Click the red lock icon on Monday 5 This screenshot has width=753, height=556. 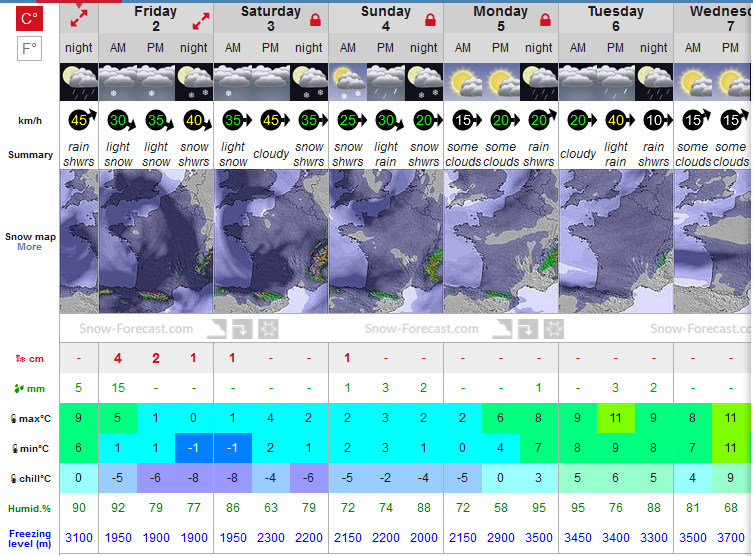(x=545, y=20)
